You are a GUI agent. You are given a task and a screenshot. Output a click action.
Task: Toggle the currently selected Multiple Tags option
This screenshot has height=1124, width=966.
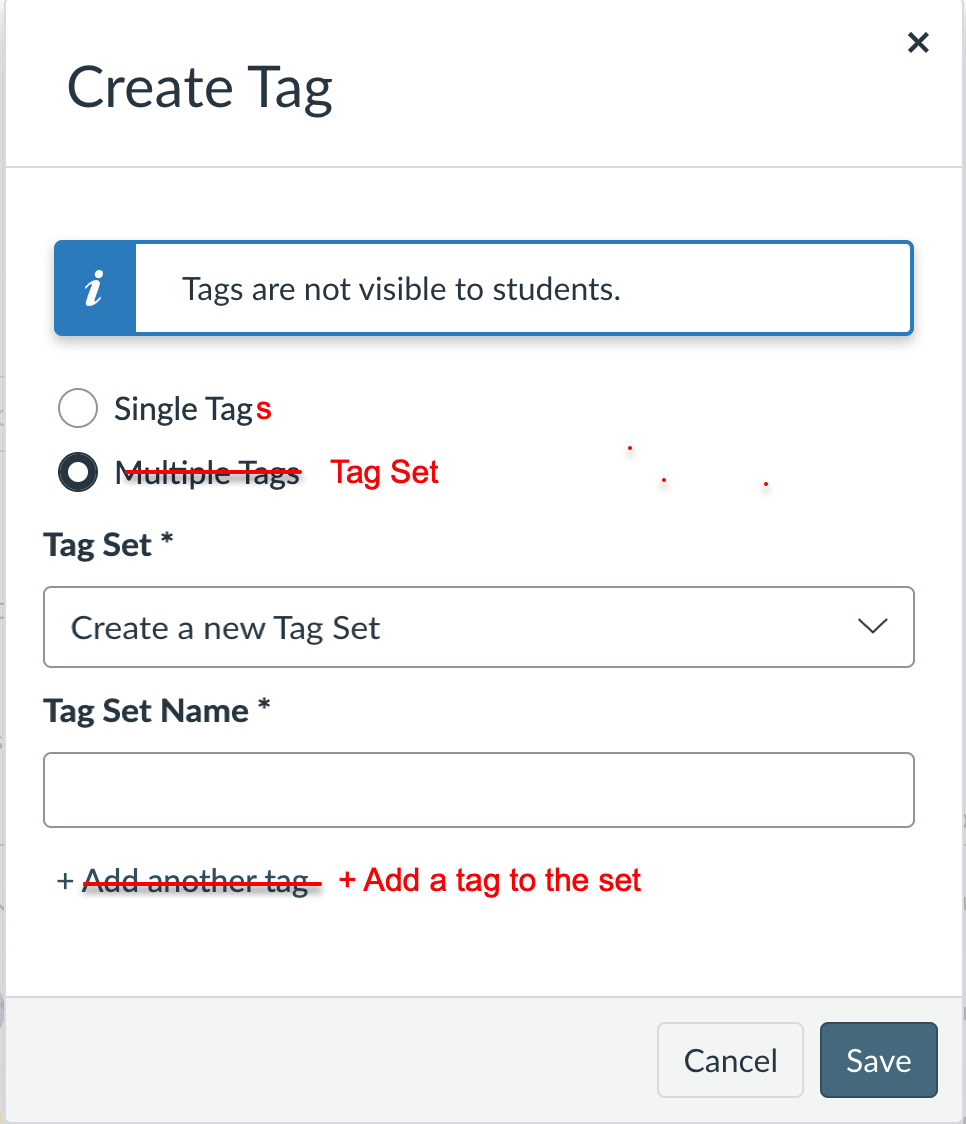[x=78, y=473]
